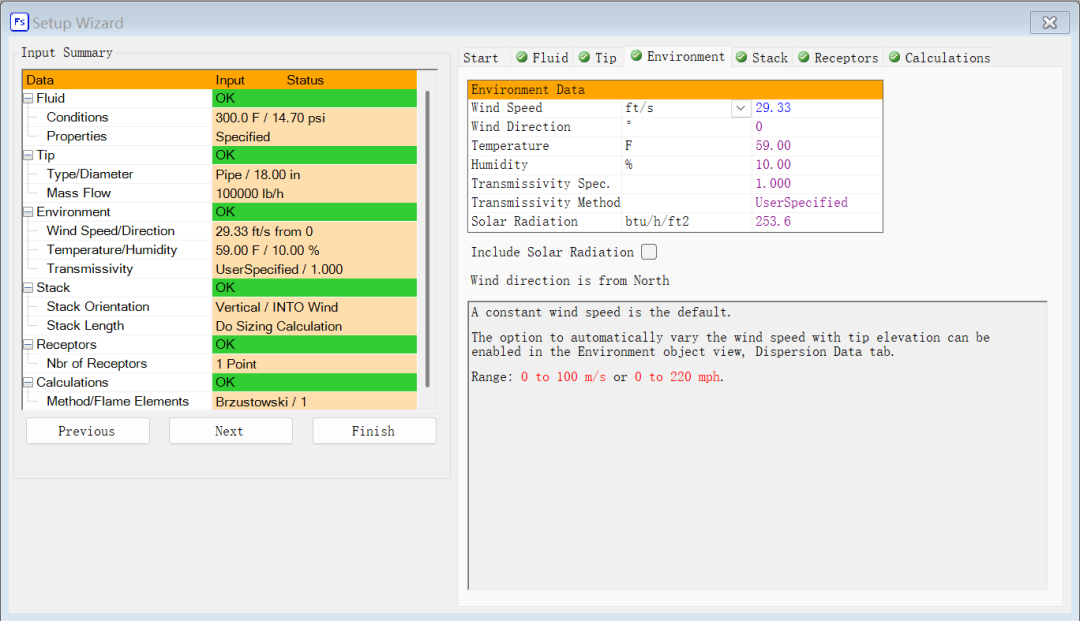Edit the Transmissivity Spec. value 1.000

point(817,184)
